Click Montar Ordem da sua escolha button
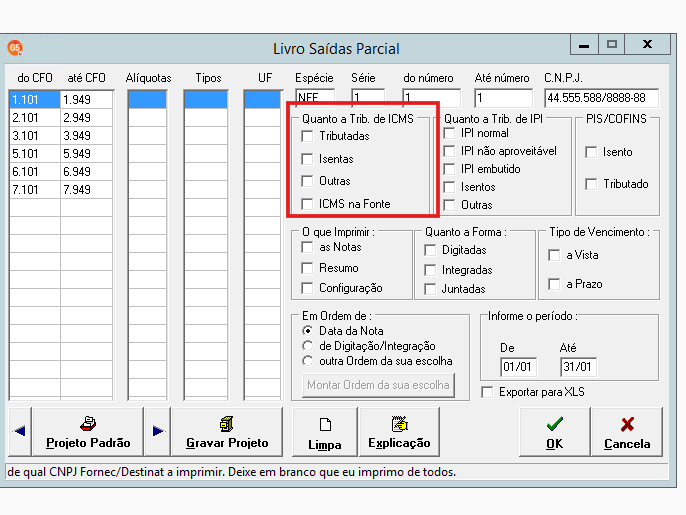This screenshot has height=515, width=686. pos(378,385)
